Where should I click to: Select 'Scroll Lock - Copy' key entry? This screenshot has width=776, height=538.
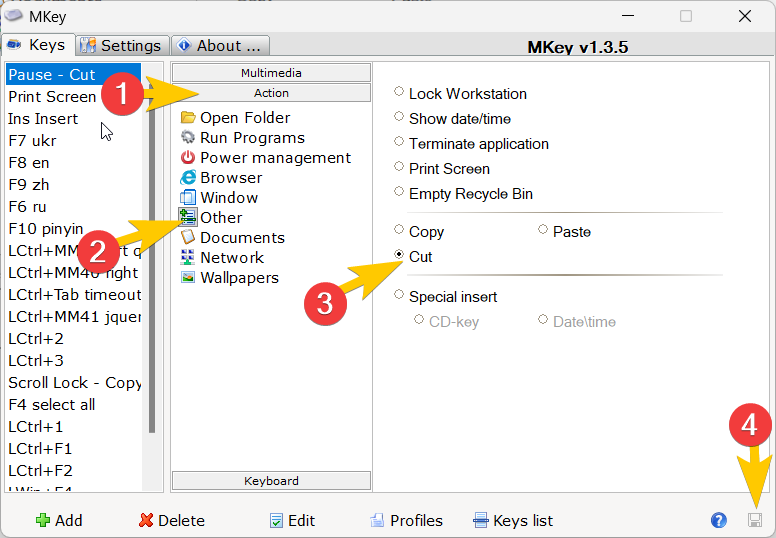click(x=73, y=383)
